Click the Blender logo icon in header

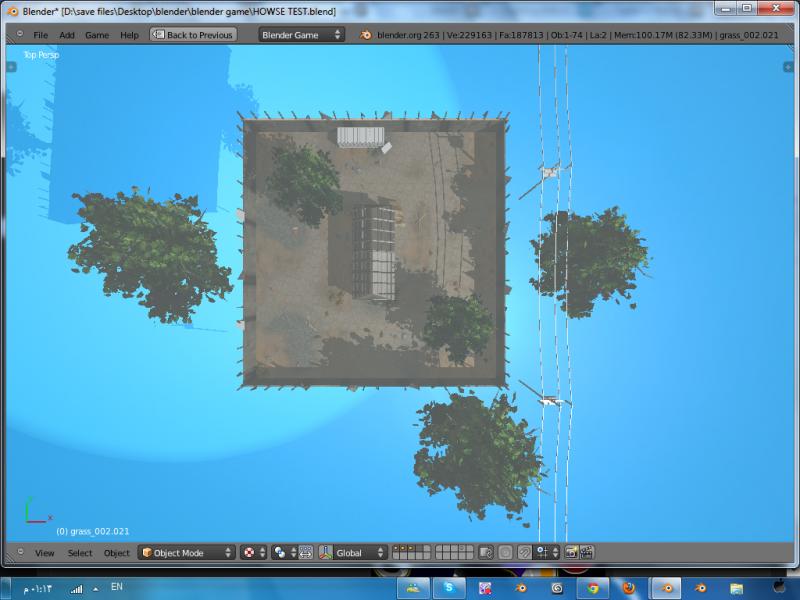366,35
